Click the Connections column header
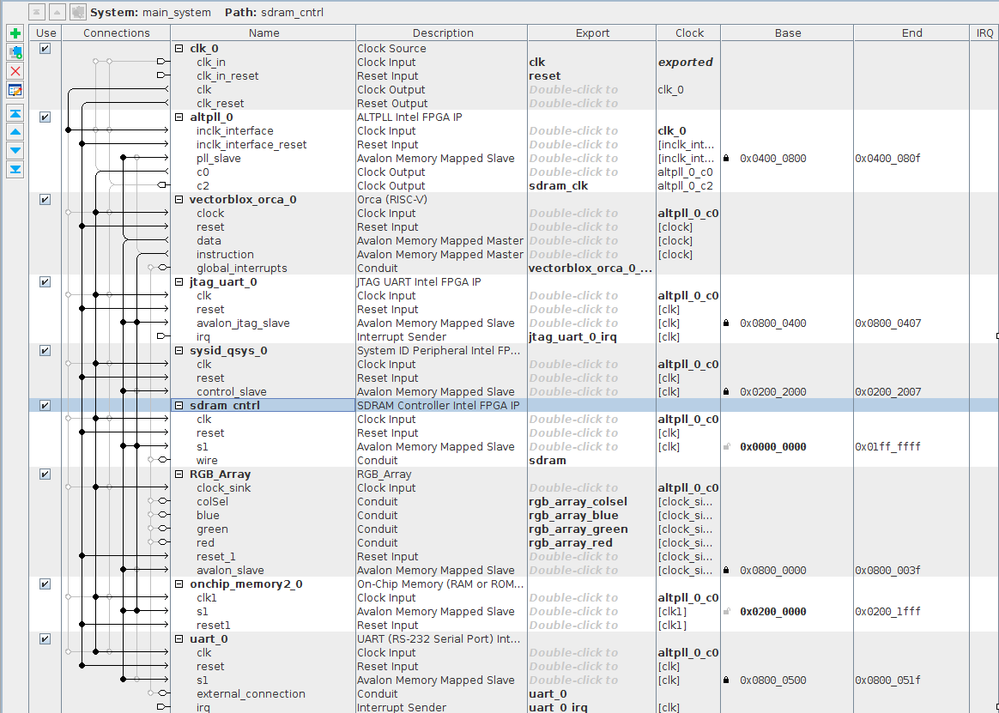This screenshot has width=999, height=713. pyautogui.click(x=117, y=33)
